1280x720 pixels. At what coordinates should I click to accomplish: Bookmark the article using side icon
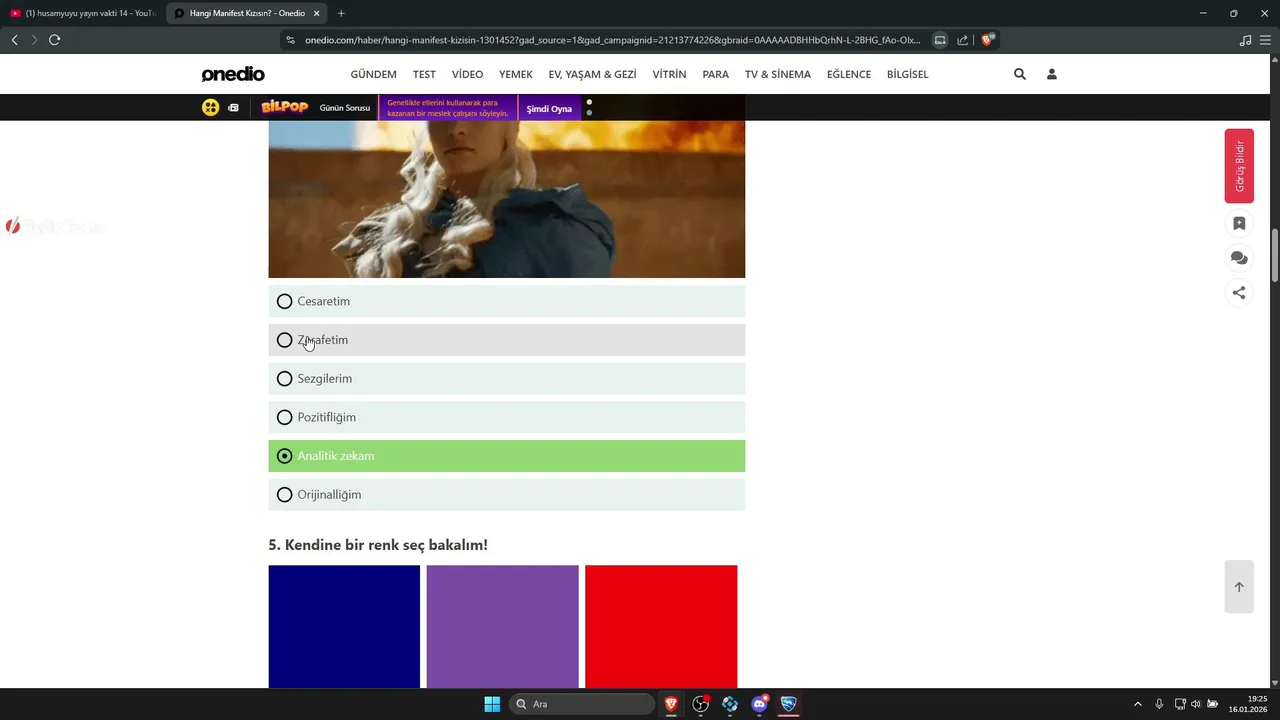point(1239,224)
